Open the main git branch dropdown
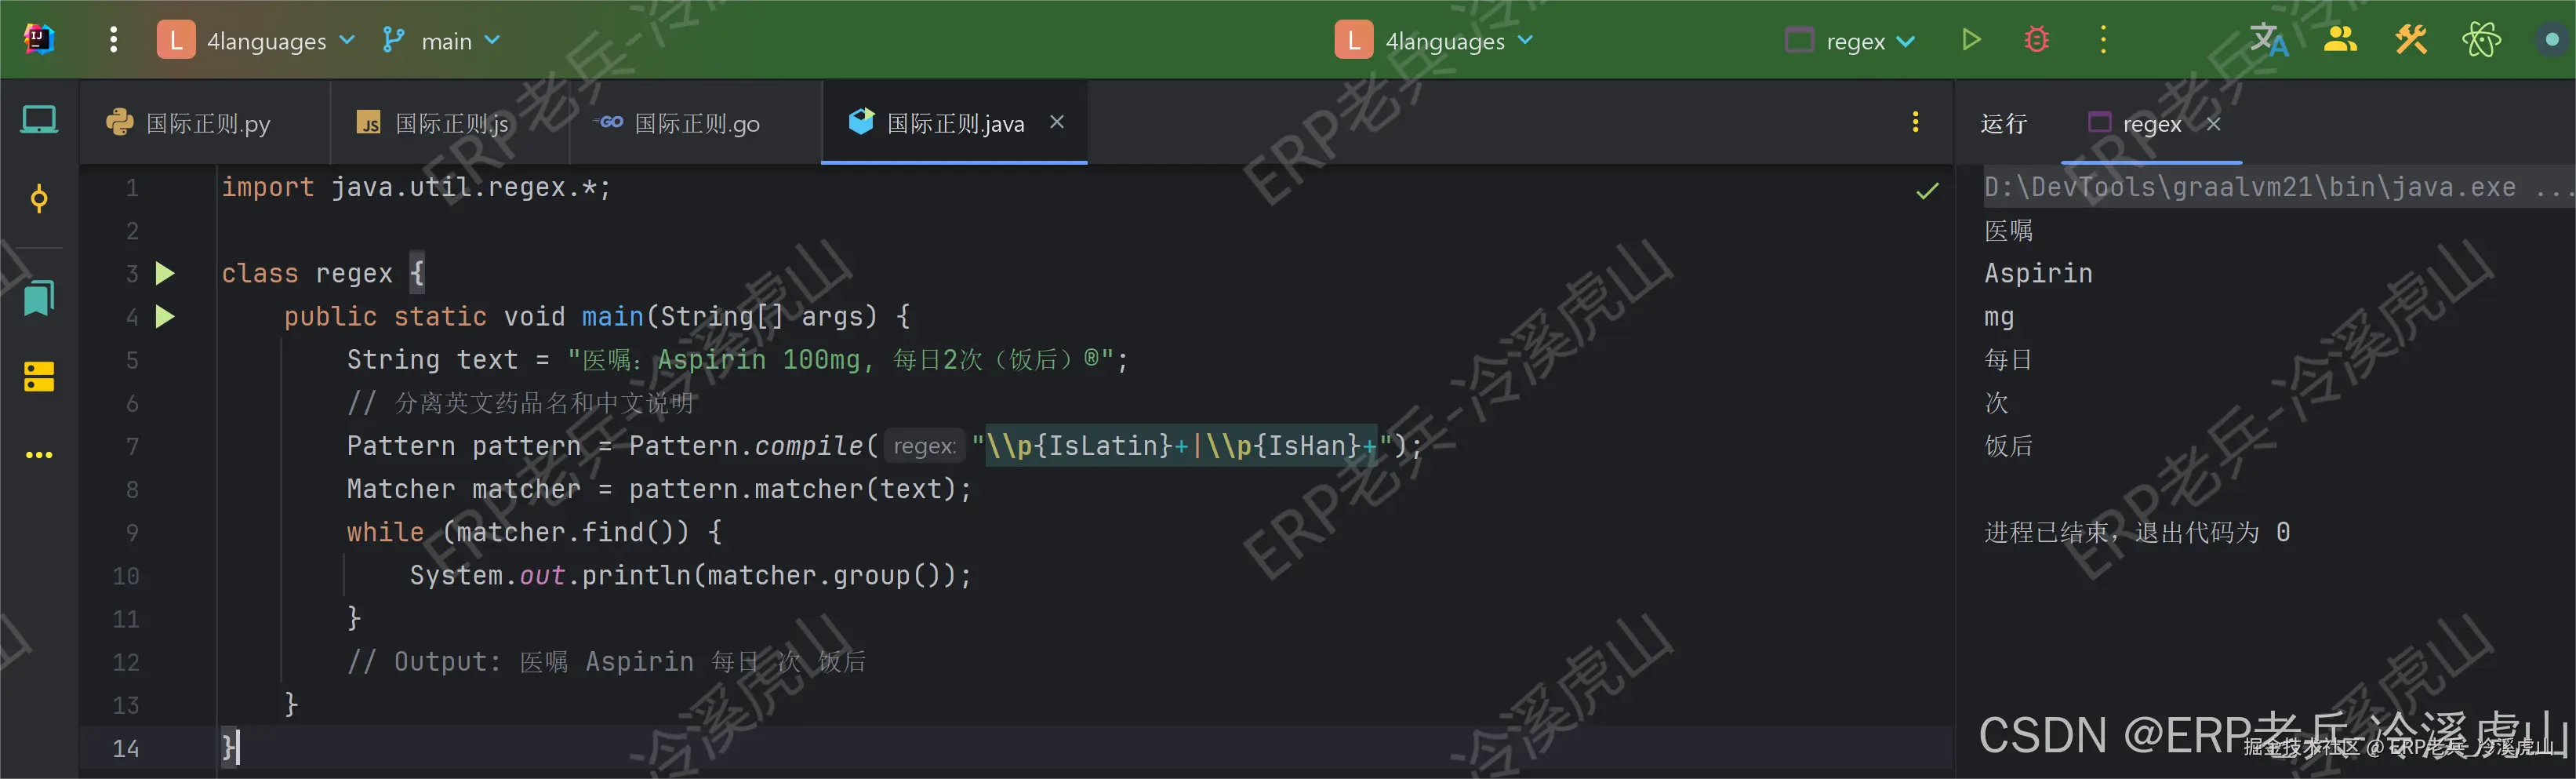Viewport: 2576px width, 779px height. click(441, 41)
